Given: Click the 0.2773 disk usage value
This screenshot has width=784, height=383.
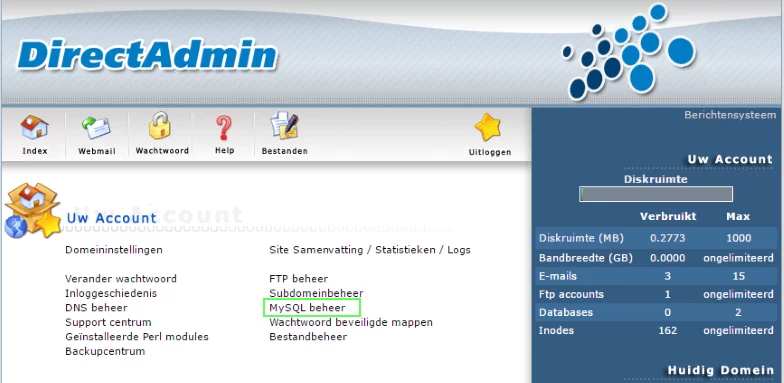Looking at the screenshot, I should (x=668, y=238).
